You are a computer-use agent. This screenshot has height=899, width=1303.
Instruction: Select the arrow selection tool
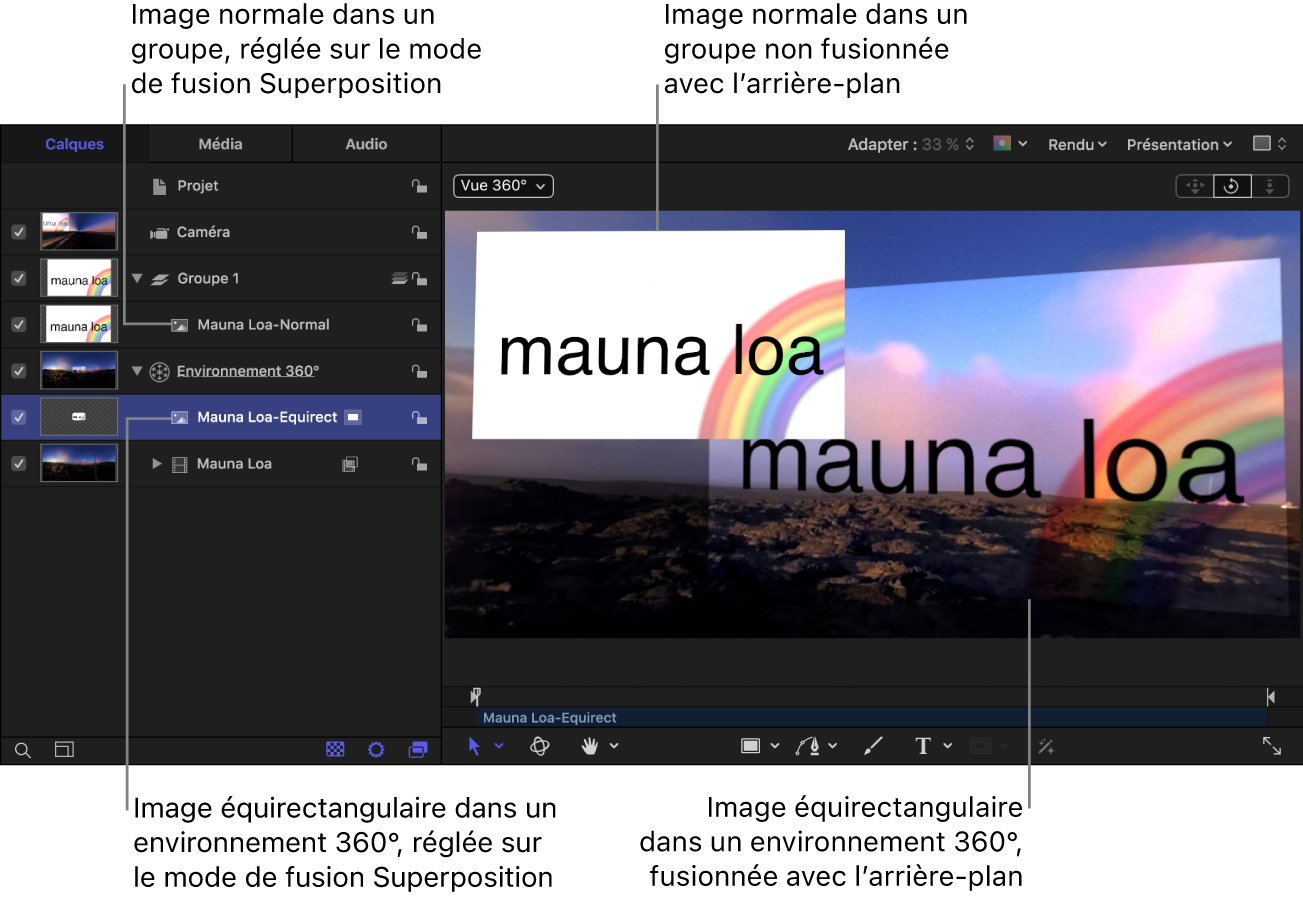coord(475,746)
